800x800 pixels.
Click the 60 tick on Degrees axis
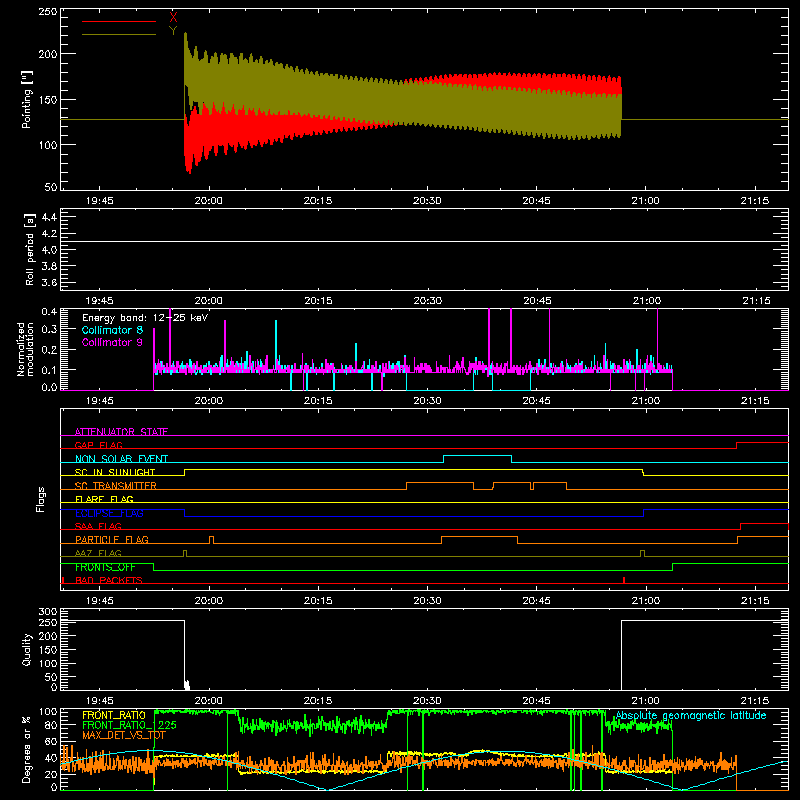point(51,742)
